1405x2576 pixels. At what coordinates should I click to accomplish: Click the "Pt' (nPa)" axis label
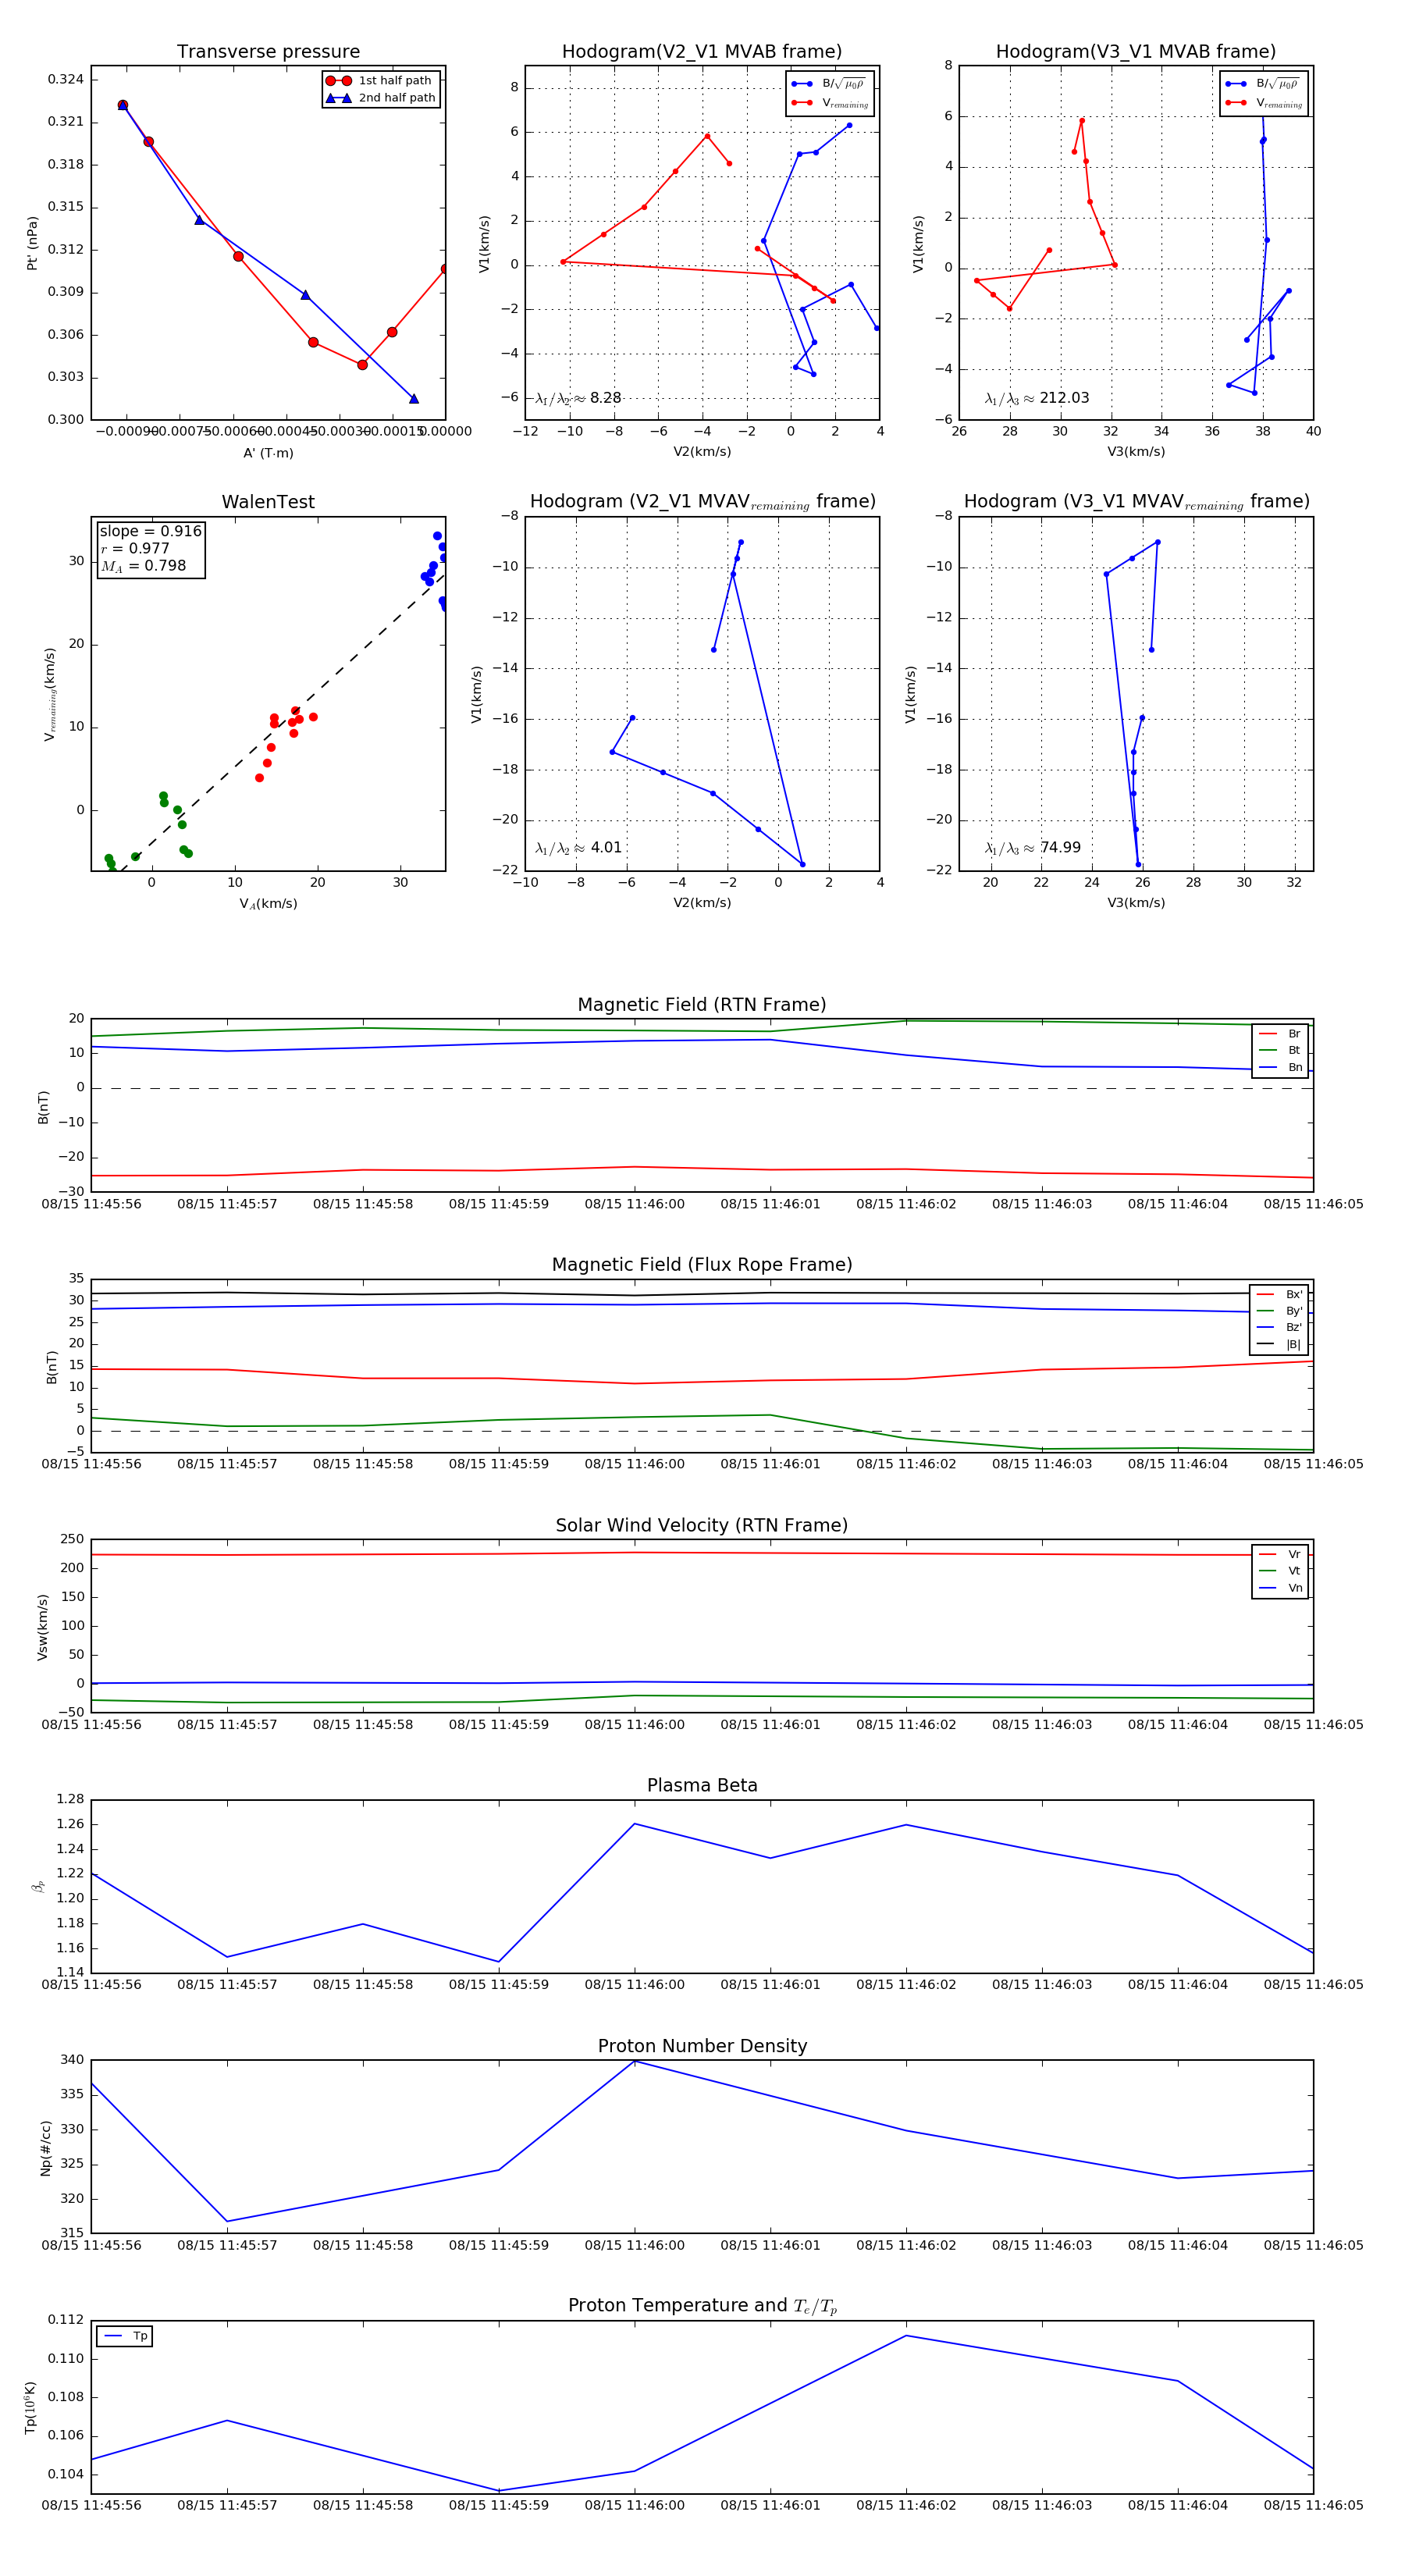[x=32, y=243]
